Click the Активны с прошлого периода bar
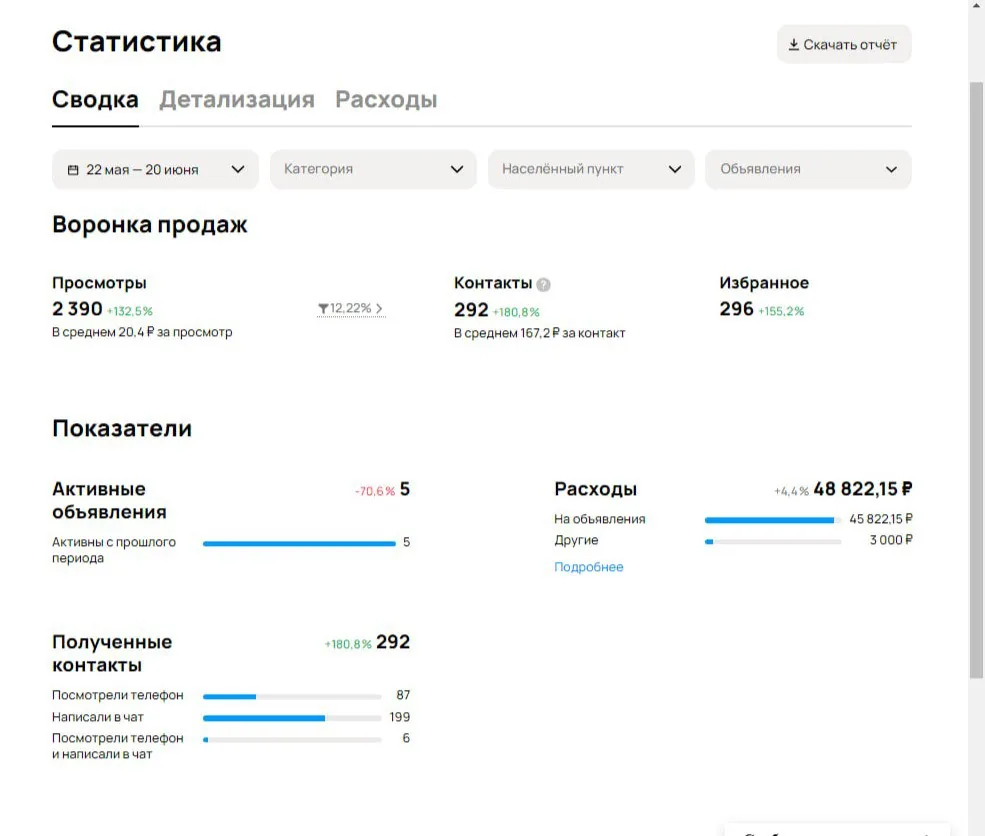 pyautogui.click(x=299, y=543)
